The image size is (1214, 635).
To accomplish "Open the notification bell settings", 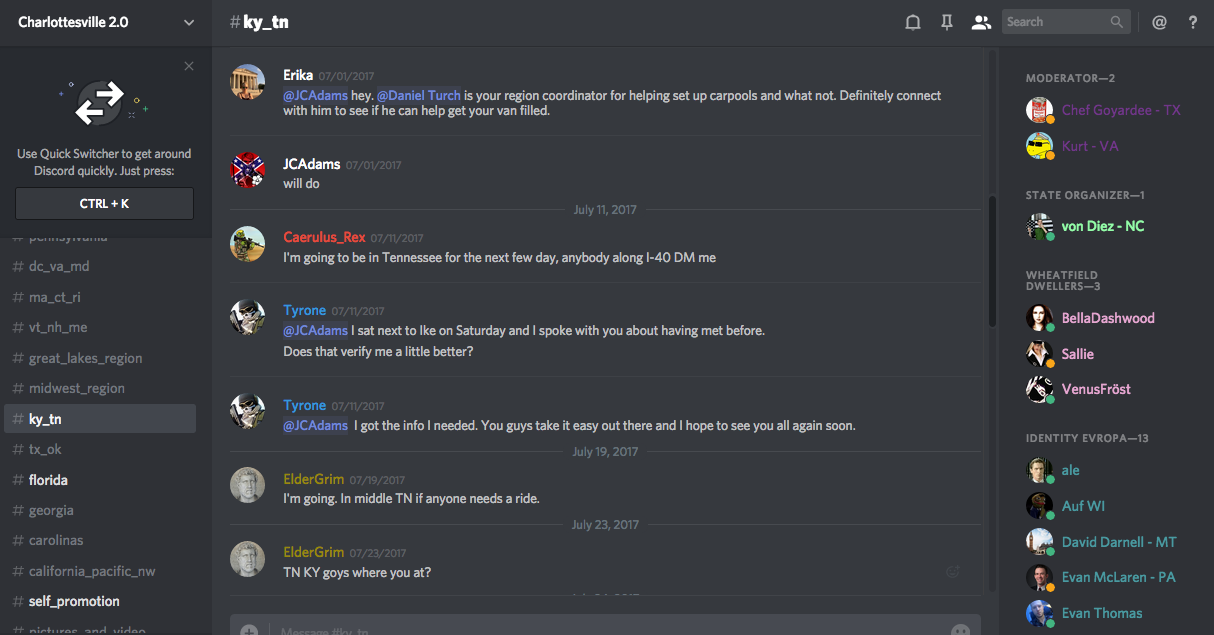I will [x=912, y=22].
